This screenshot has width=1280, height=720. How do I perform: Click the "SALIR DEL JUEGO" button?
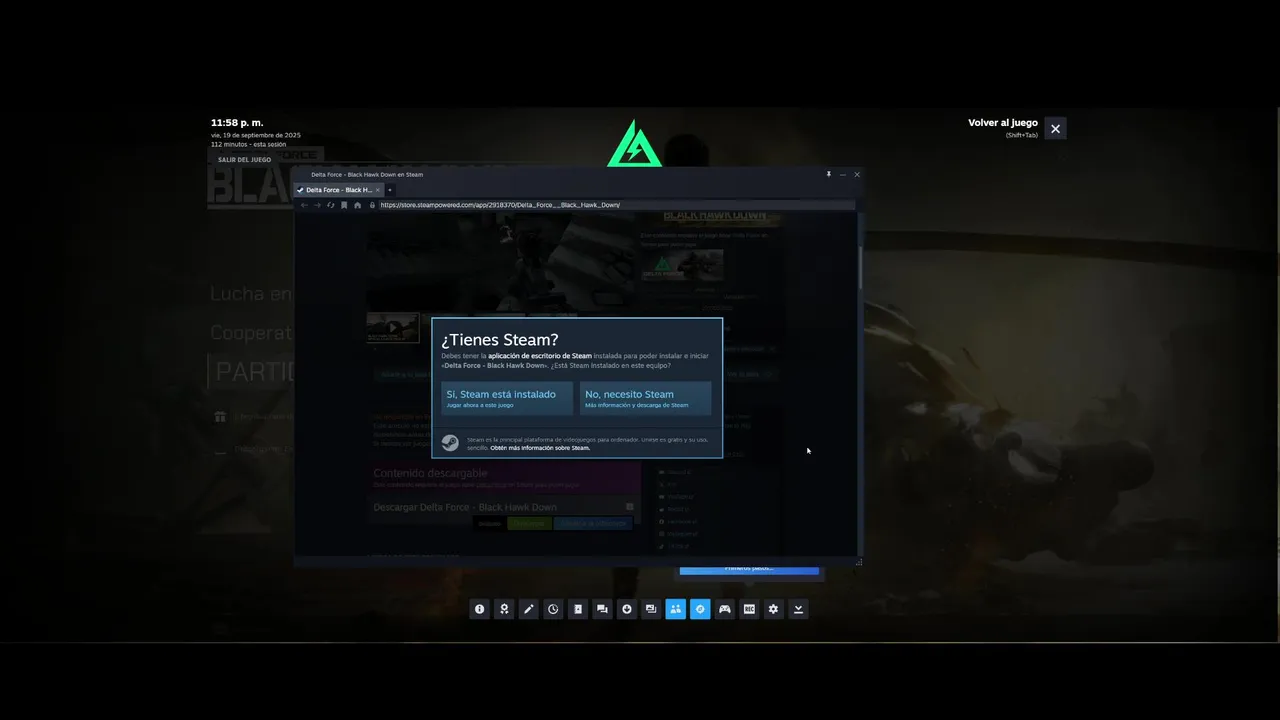[x=245, y=160]
